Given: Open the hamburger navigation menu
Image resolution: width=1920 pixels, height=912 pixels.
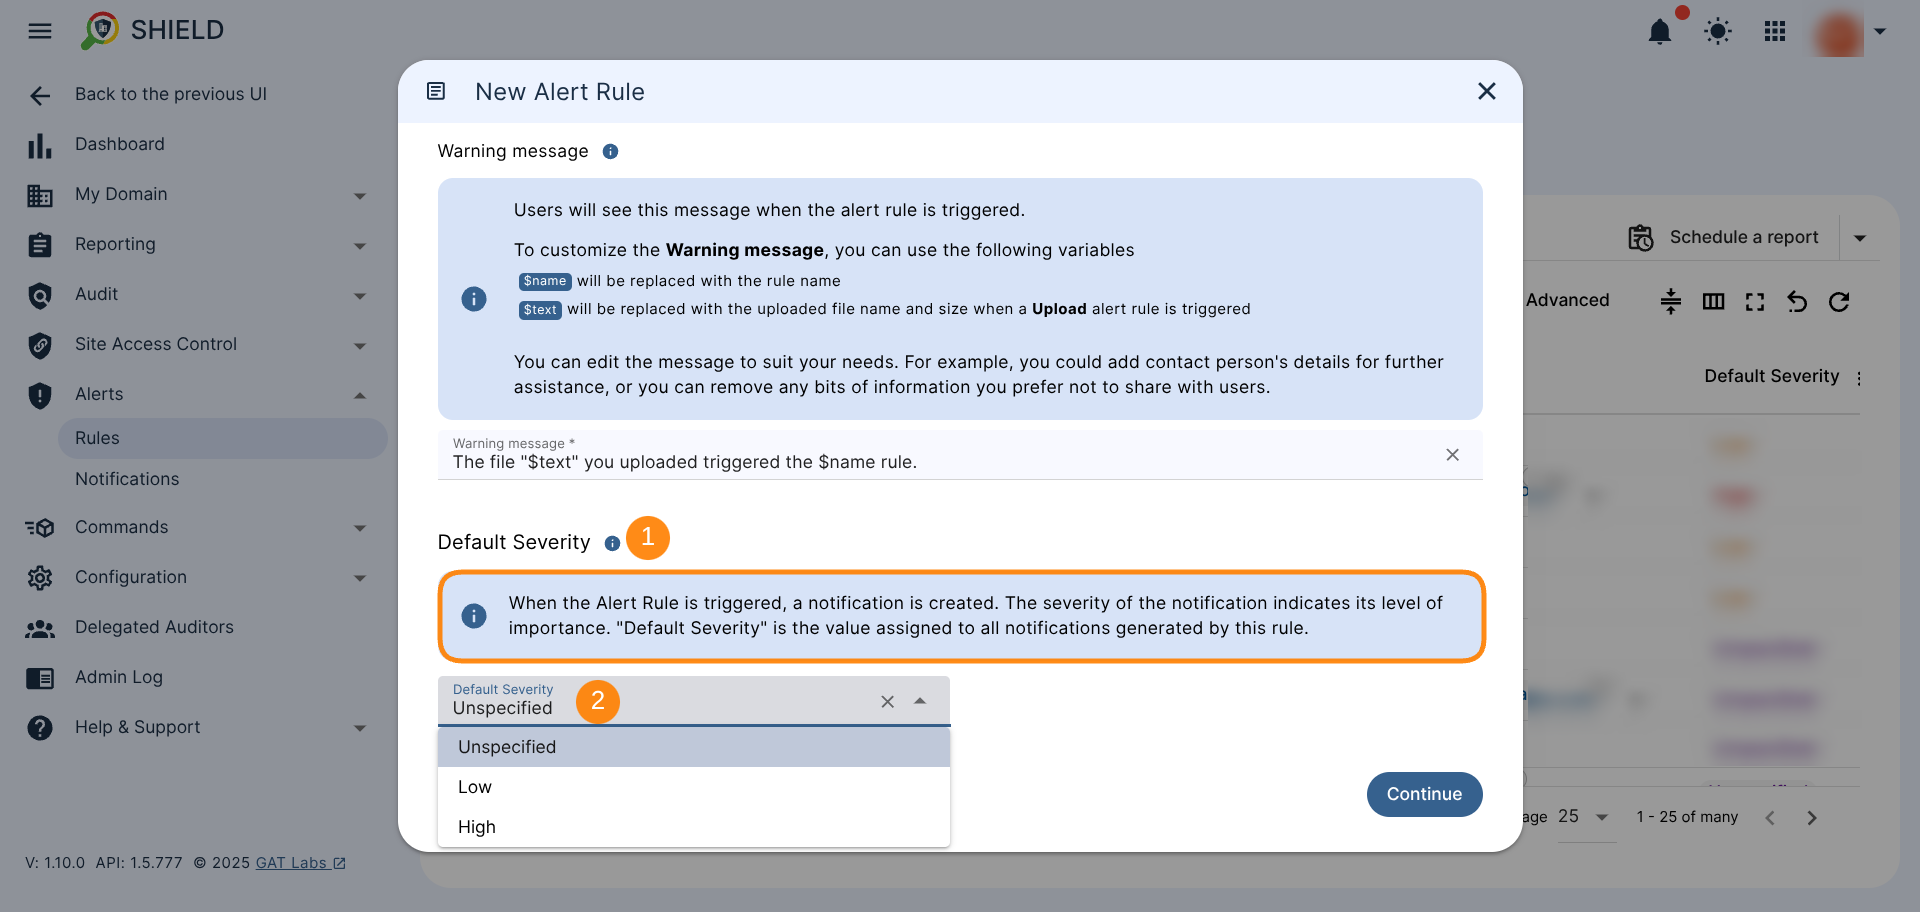Looking at the screenshot, I should click(40, 31).
